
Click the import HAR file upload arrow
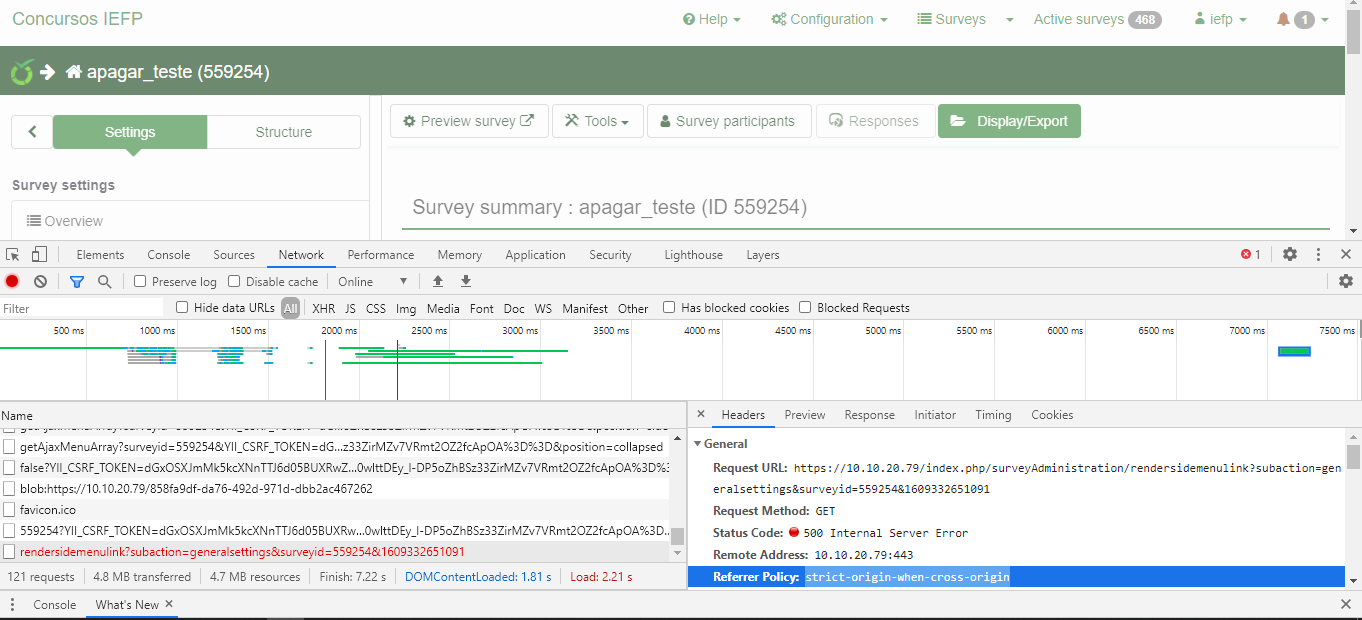coord(438,282)
